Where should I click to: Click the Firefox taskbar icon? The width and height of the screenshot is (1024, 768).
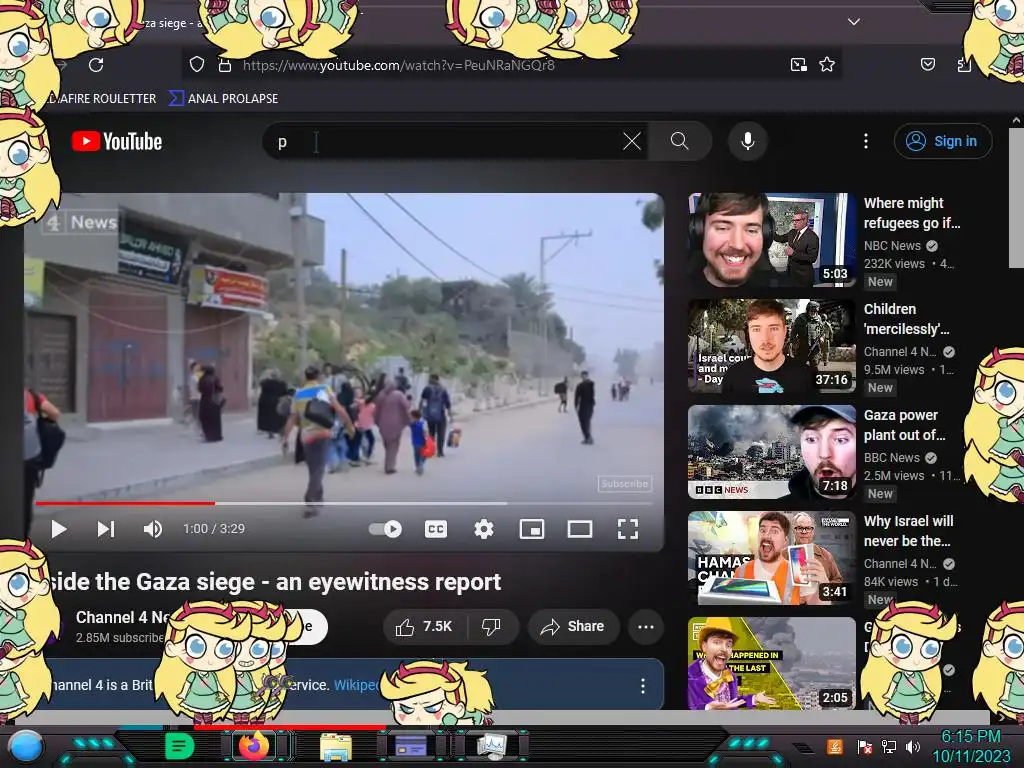(x=255, y=746)
